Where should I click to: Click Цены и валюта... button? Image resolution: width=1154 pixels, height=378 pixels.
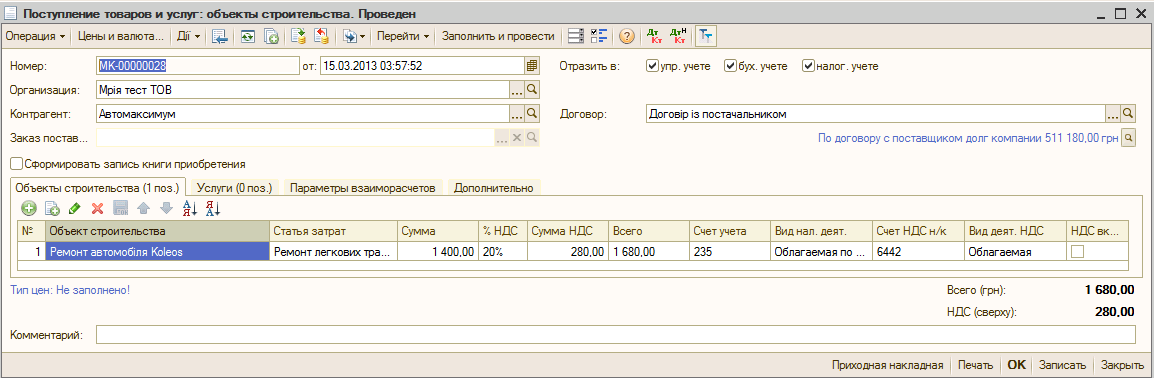click(x=120, y=35)
